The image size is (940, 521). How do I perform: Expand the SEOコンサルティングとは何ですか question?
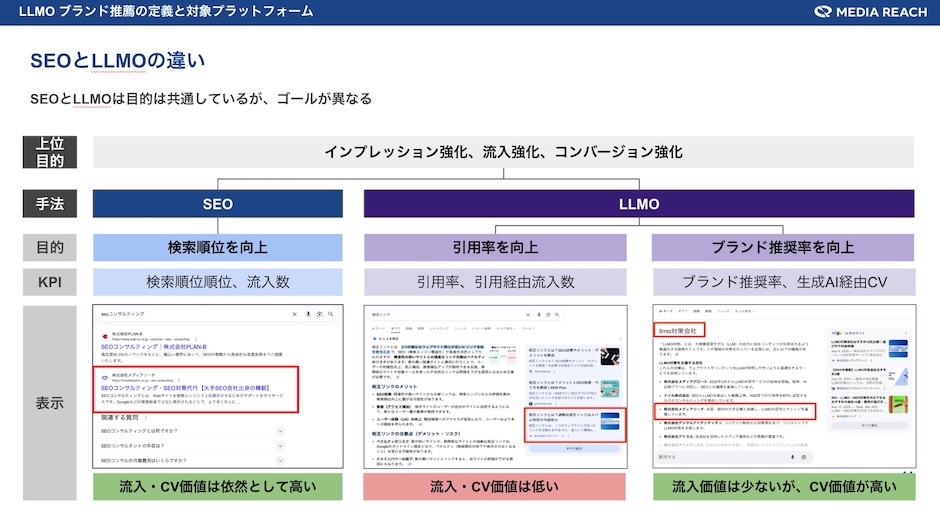[x=280, y=431]
